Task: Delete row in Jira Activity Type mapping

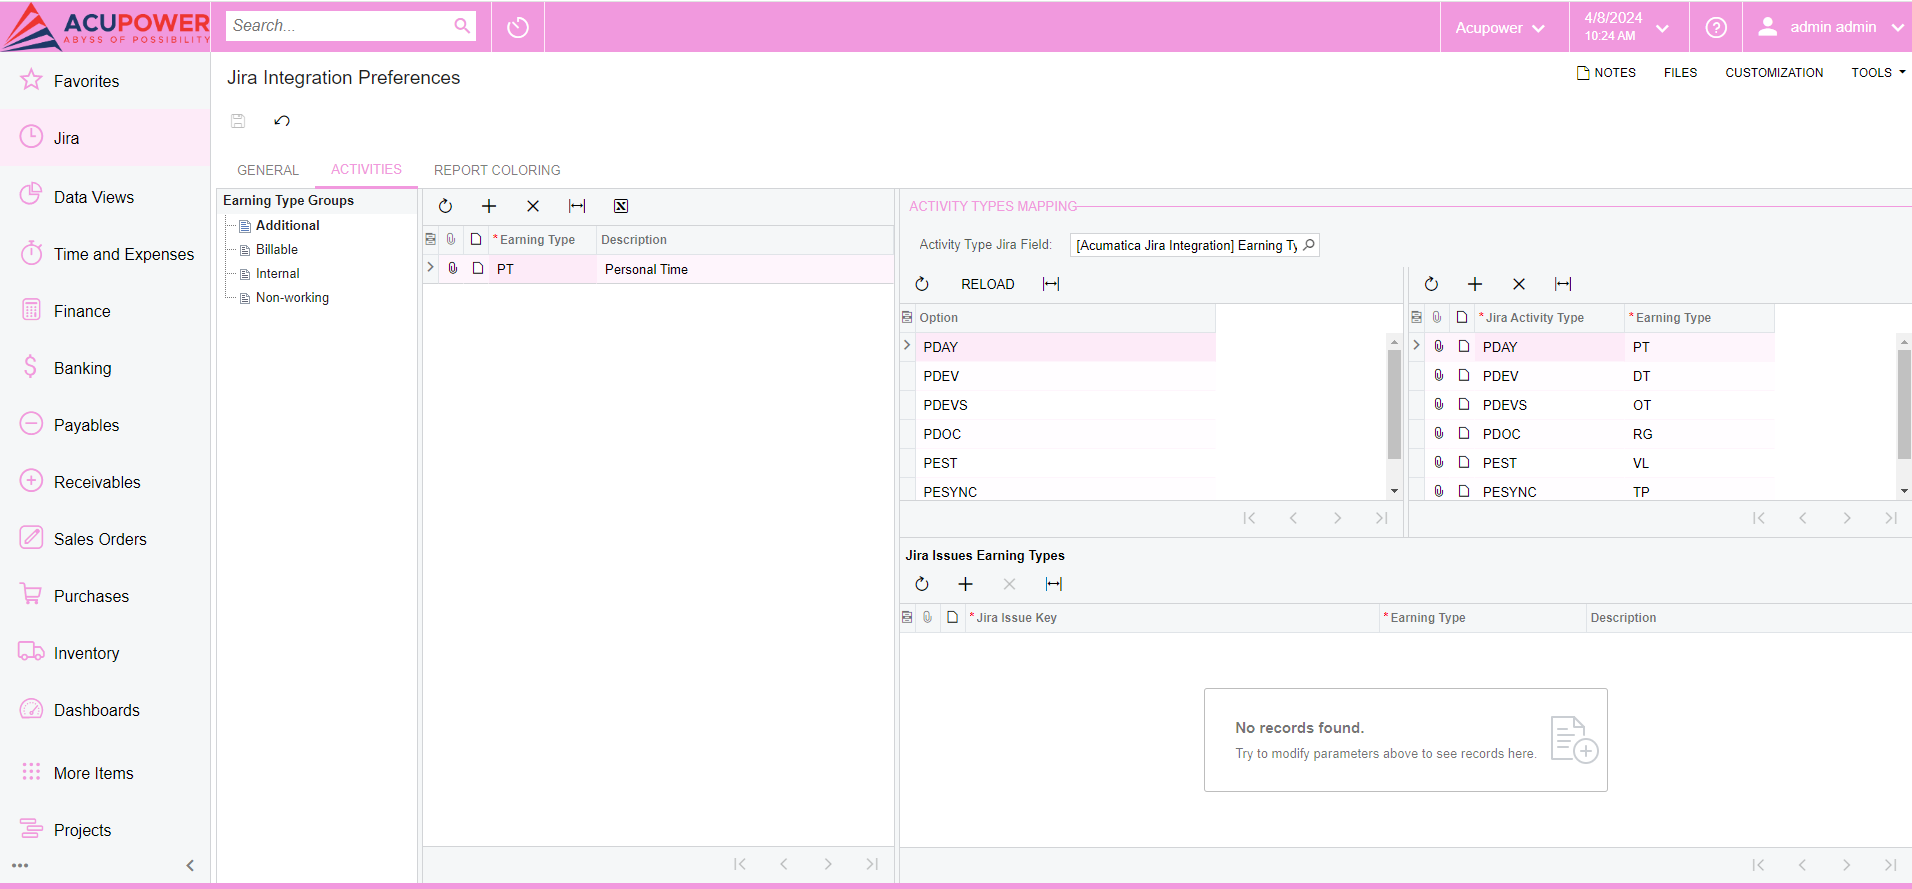Action: click(x=1519, y=284)
